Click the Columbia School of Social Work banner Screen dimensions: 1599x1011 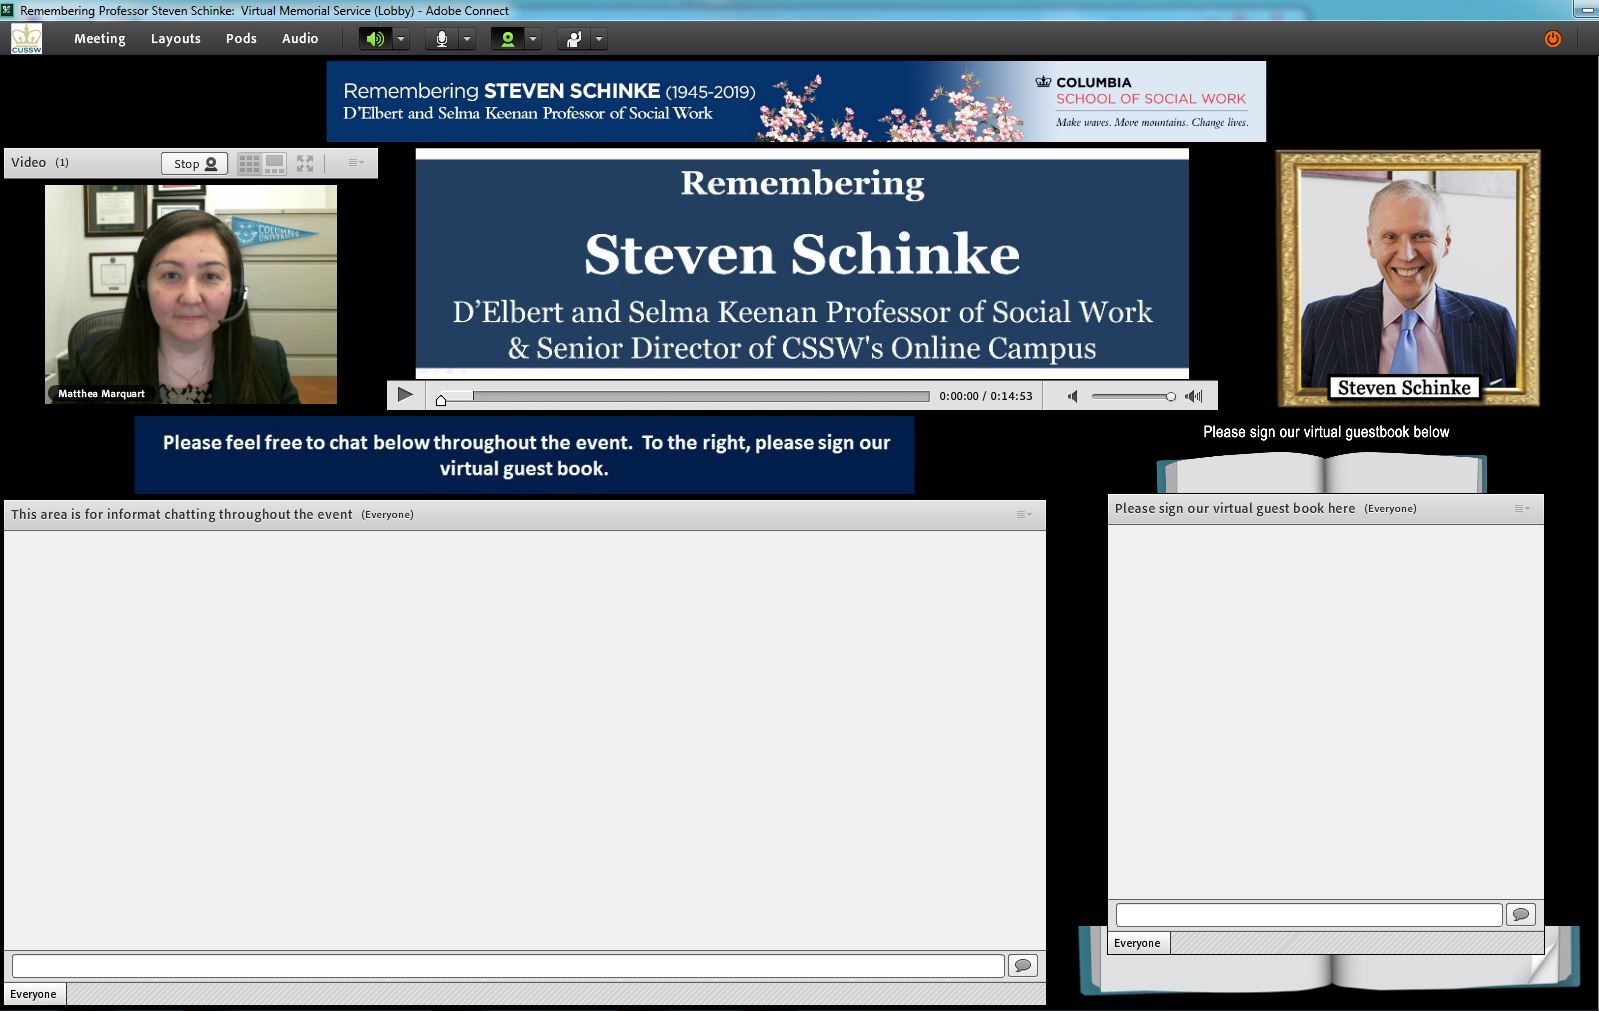tap(796, 101)
